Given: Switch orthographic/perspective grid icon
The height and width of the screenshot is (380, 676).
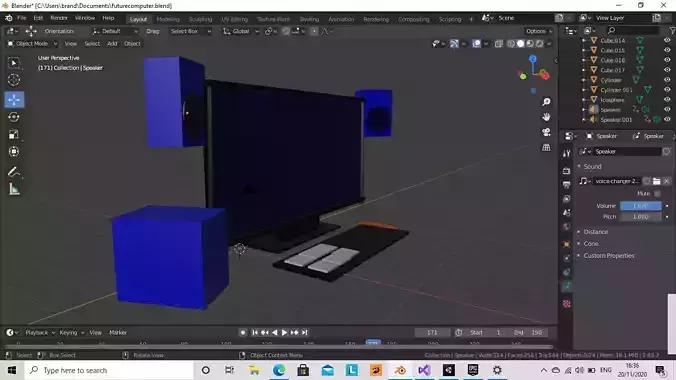Looking at the screenshot, I should coord(546,147).
